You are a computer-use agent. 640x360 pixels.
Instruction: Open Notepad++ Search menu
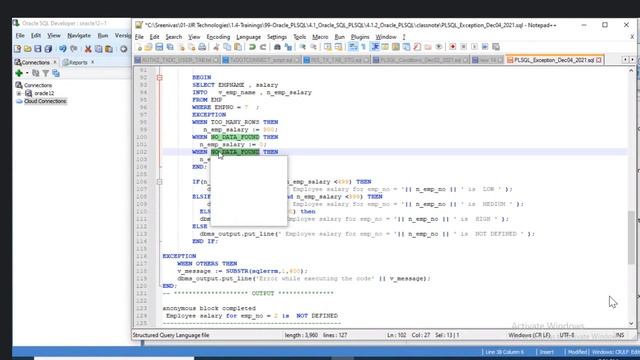coord(173,37)
